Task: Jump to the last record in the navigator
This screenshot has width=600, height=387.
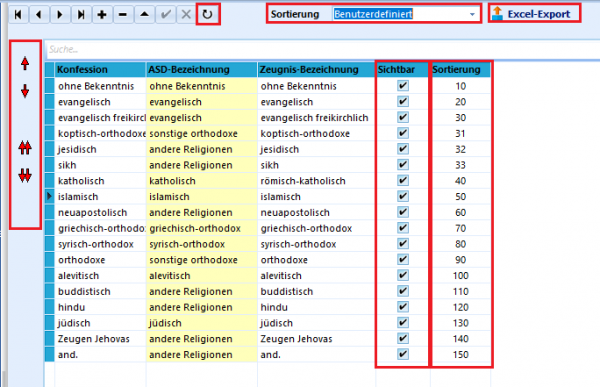Action: click(81, 15)
